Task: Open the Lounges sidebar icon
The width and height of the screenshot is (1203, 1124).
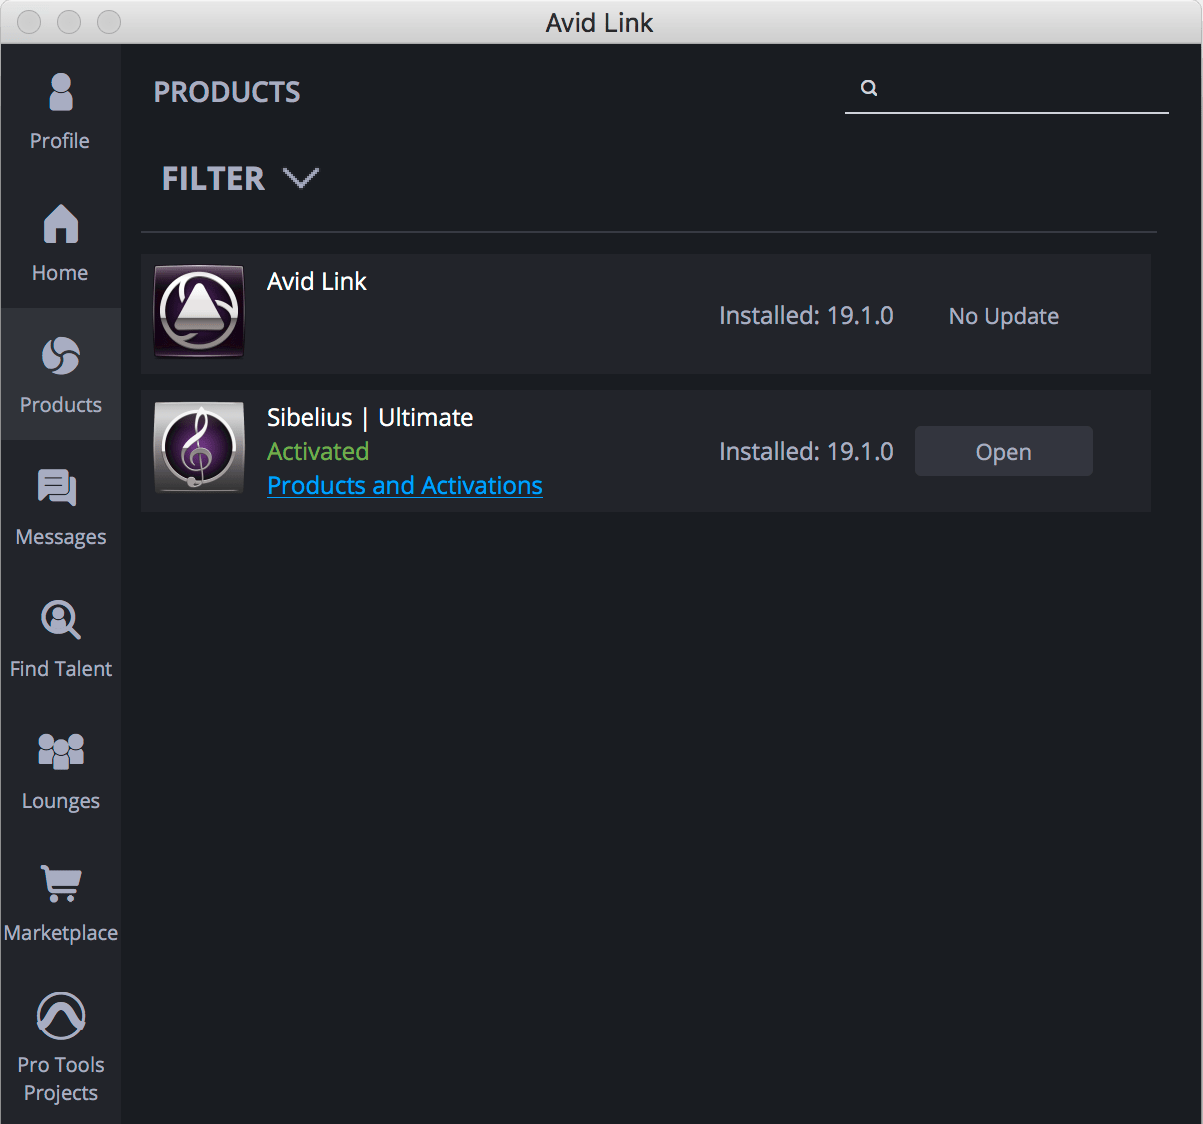Action: coord(61,751)
